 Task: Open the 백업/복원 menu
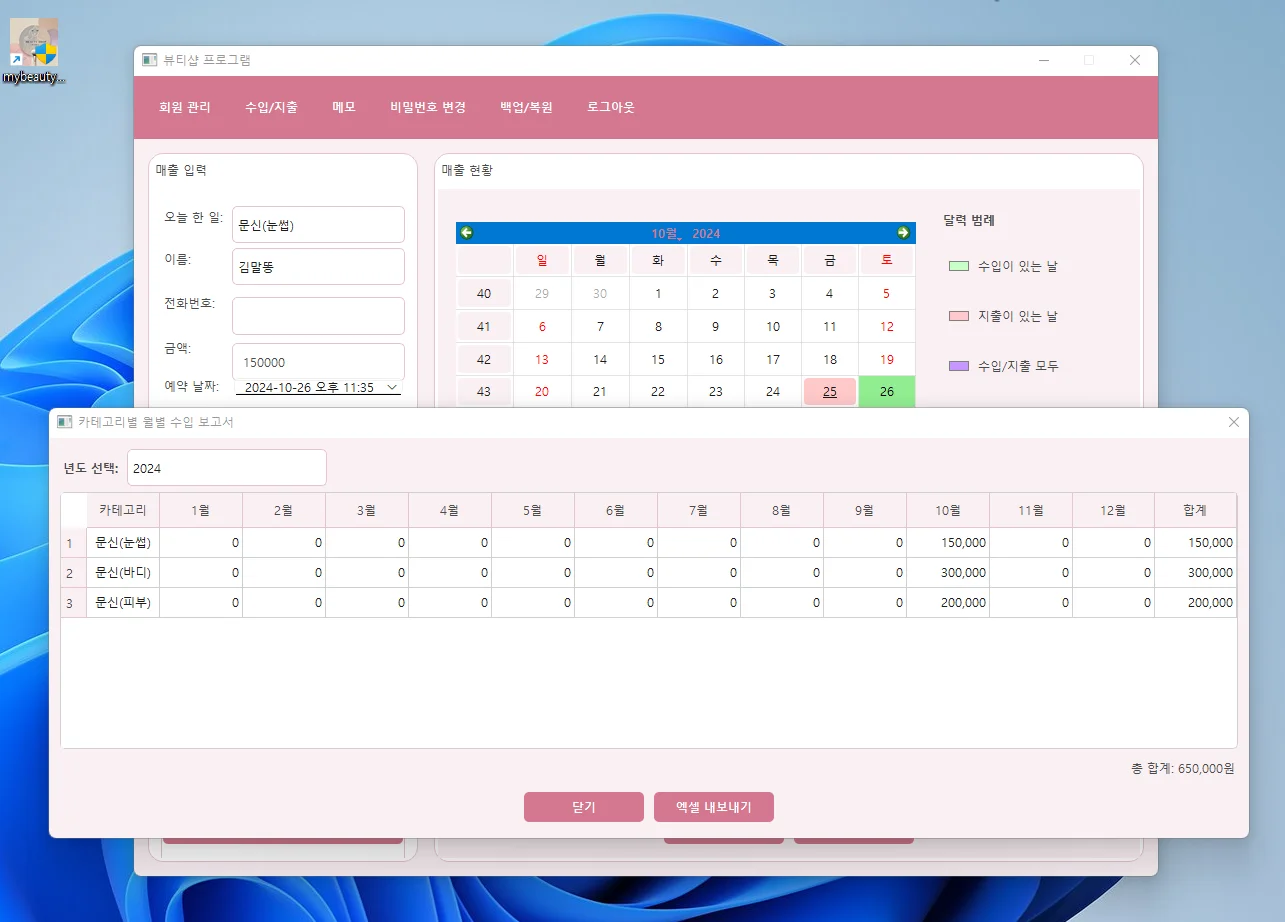click(526, 107)
